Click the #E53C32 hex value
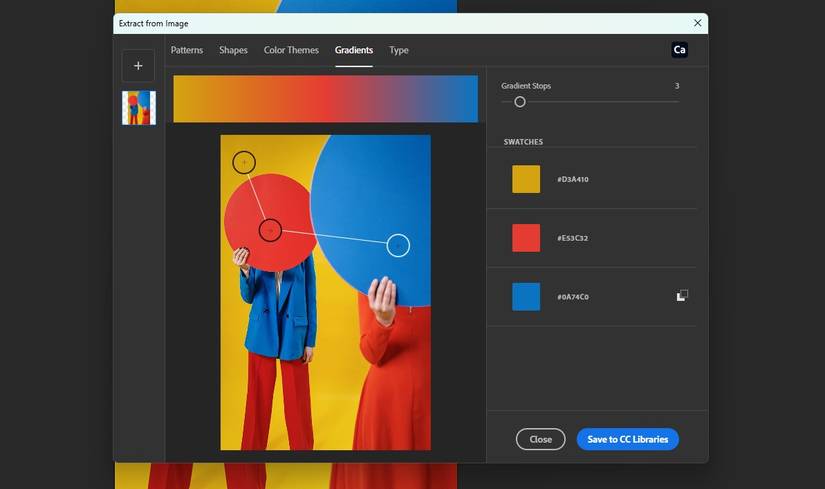 573,238
